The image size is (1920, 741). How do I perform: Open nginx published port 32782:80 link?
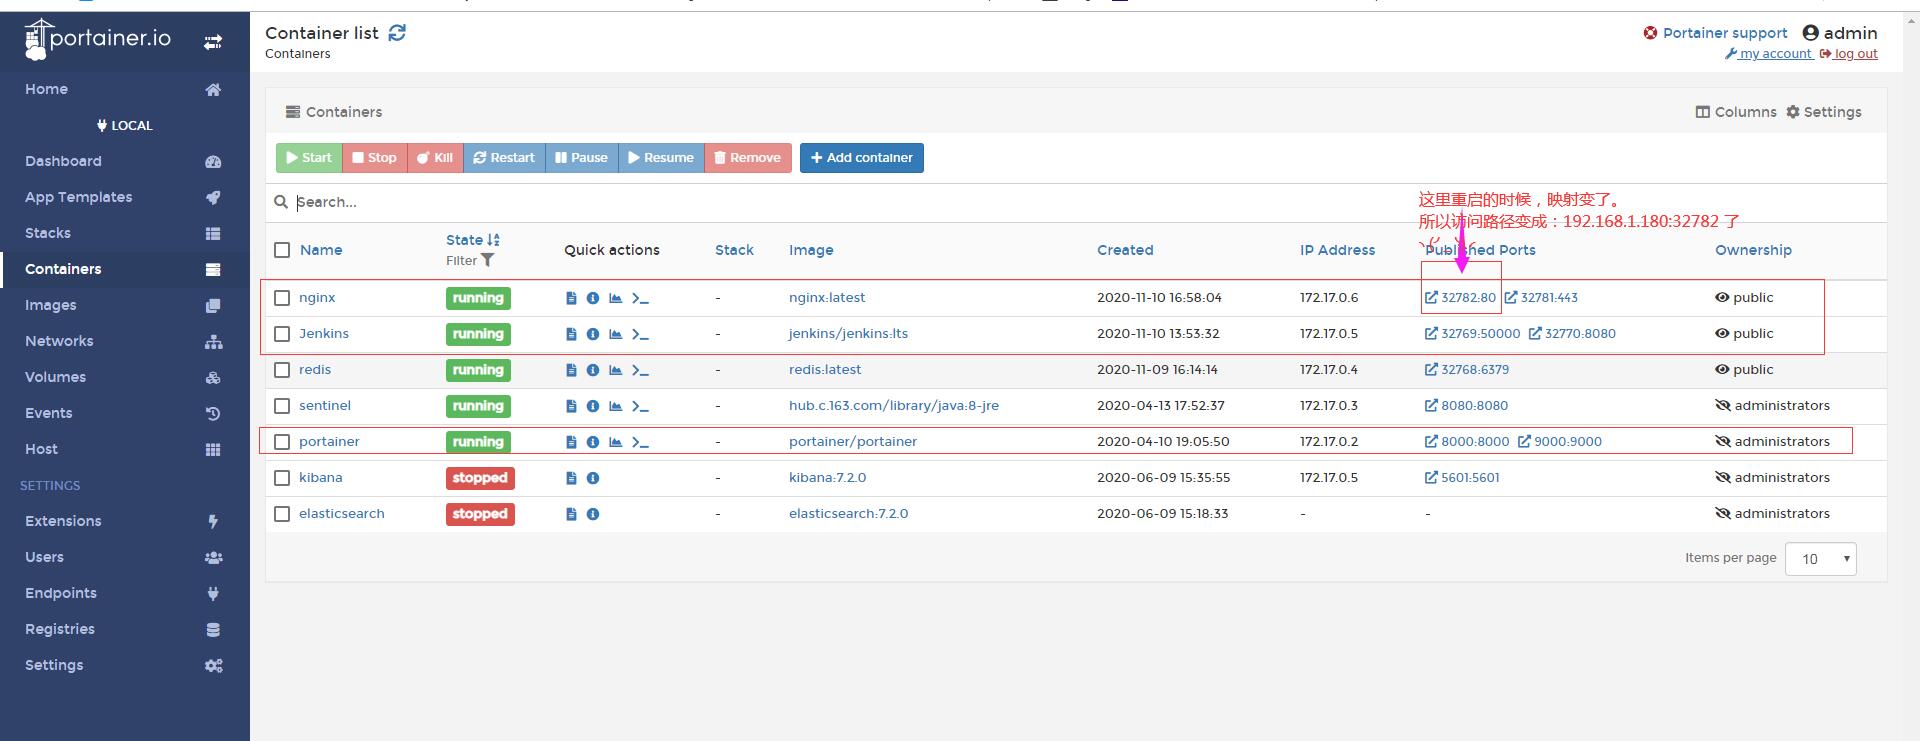pos(1460,298)
